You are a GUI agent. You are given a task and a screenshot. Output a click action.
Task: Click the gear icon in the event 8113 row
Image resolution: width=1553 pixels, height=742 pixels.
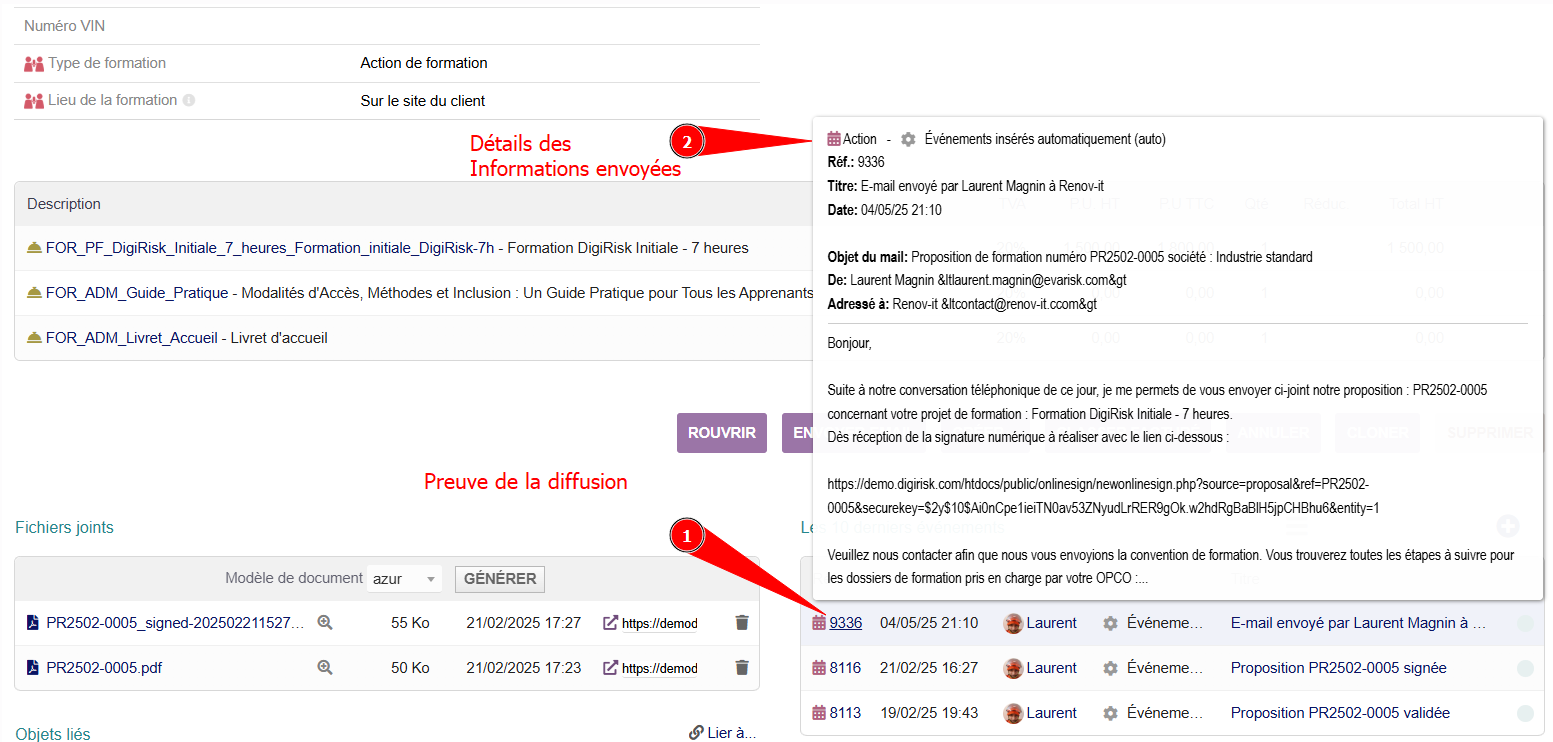(x=1110, y=713)
